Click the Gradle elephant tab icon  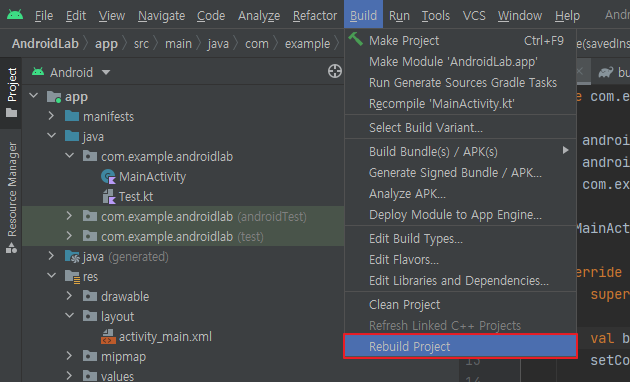click(605, 72)
